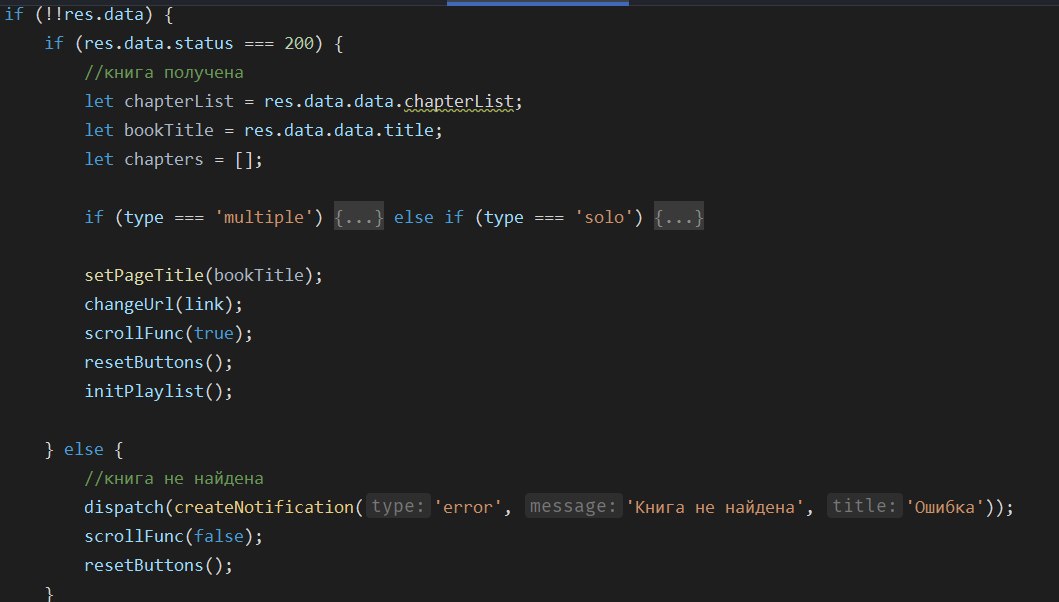This screenshot has height=602, width=1059.
Task: Click the 'else' keyword before //книга не найдена
Action: click(x=84, y=449)
